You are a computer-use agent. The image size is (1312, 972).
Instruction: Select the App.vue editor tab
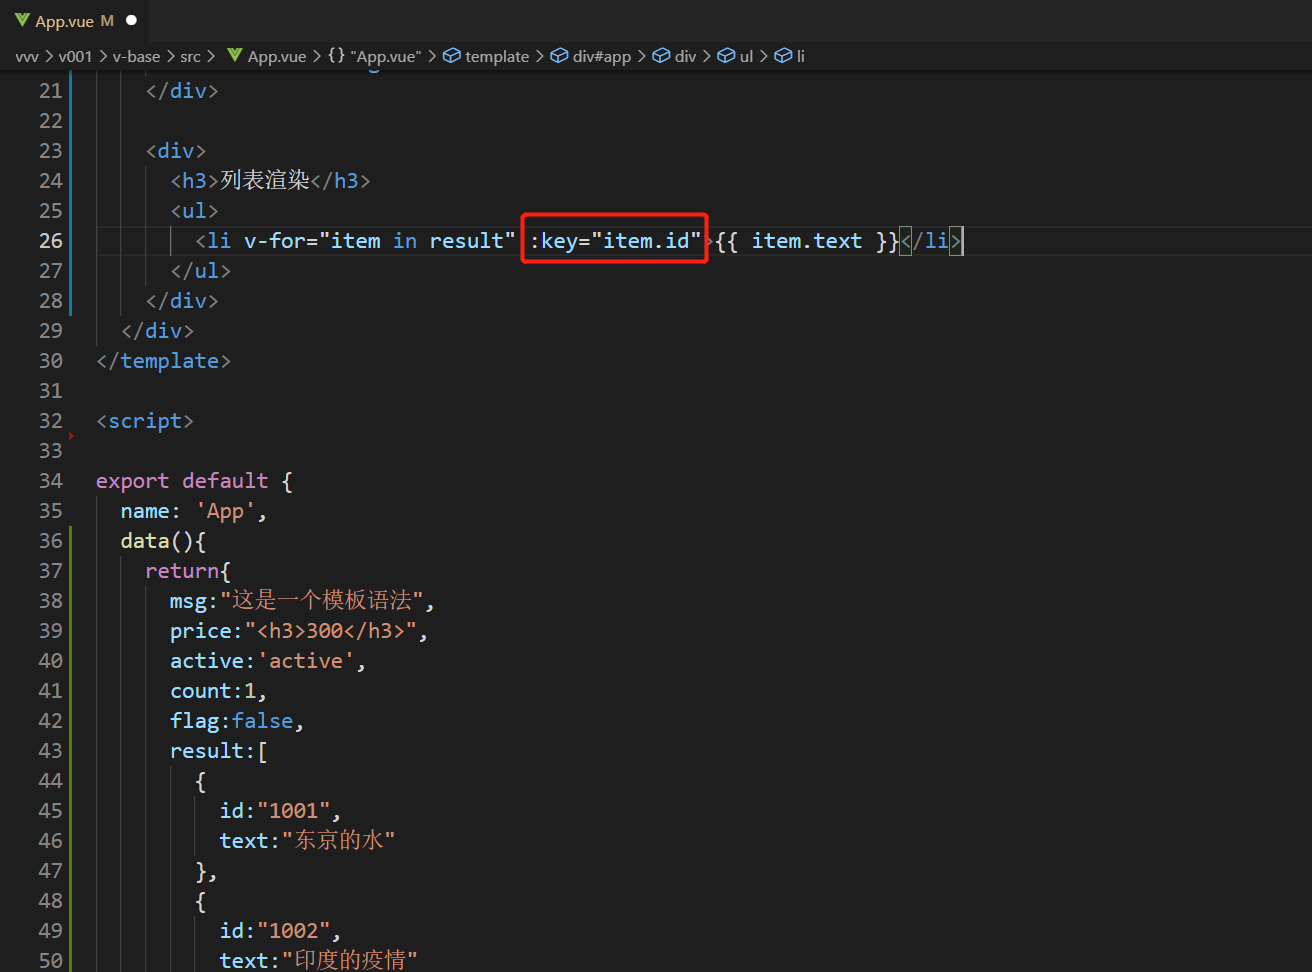click(x=76, y=20)
